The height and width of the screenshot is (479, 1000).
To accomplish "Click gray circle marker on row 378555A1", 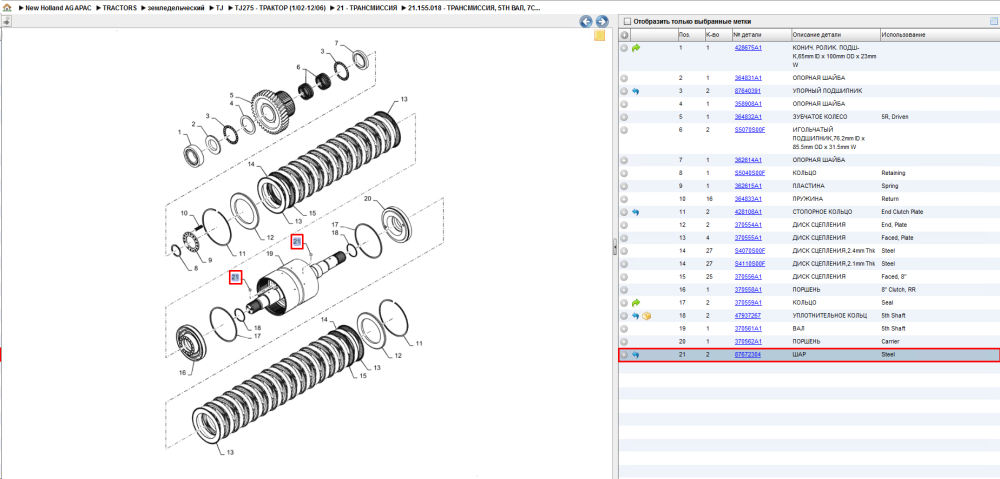I will (624, 238).
